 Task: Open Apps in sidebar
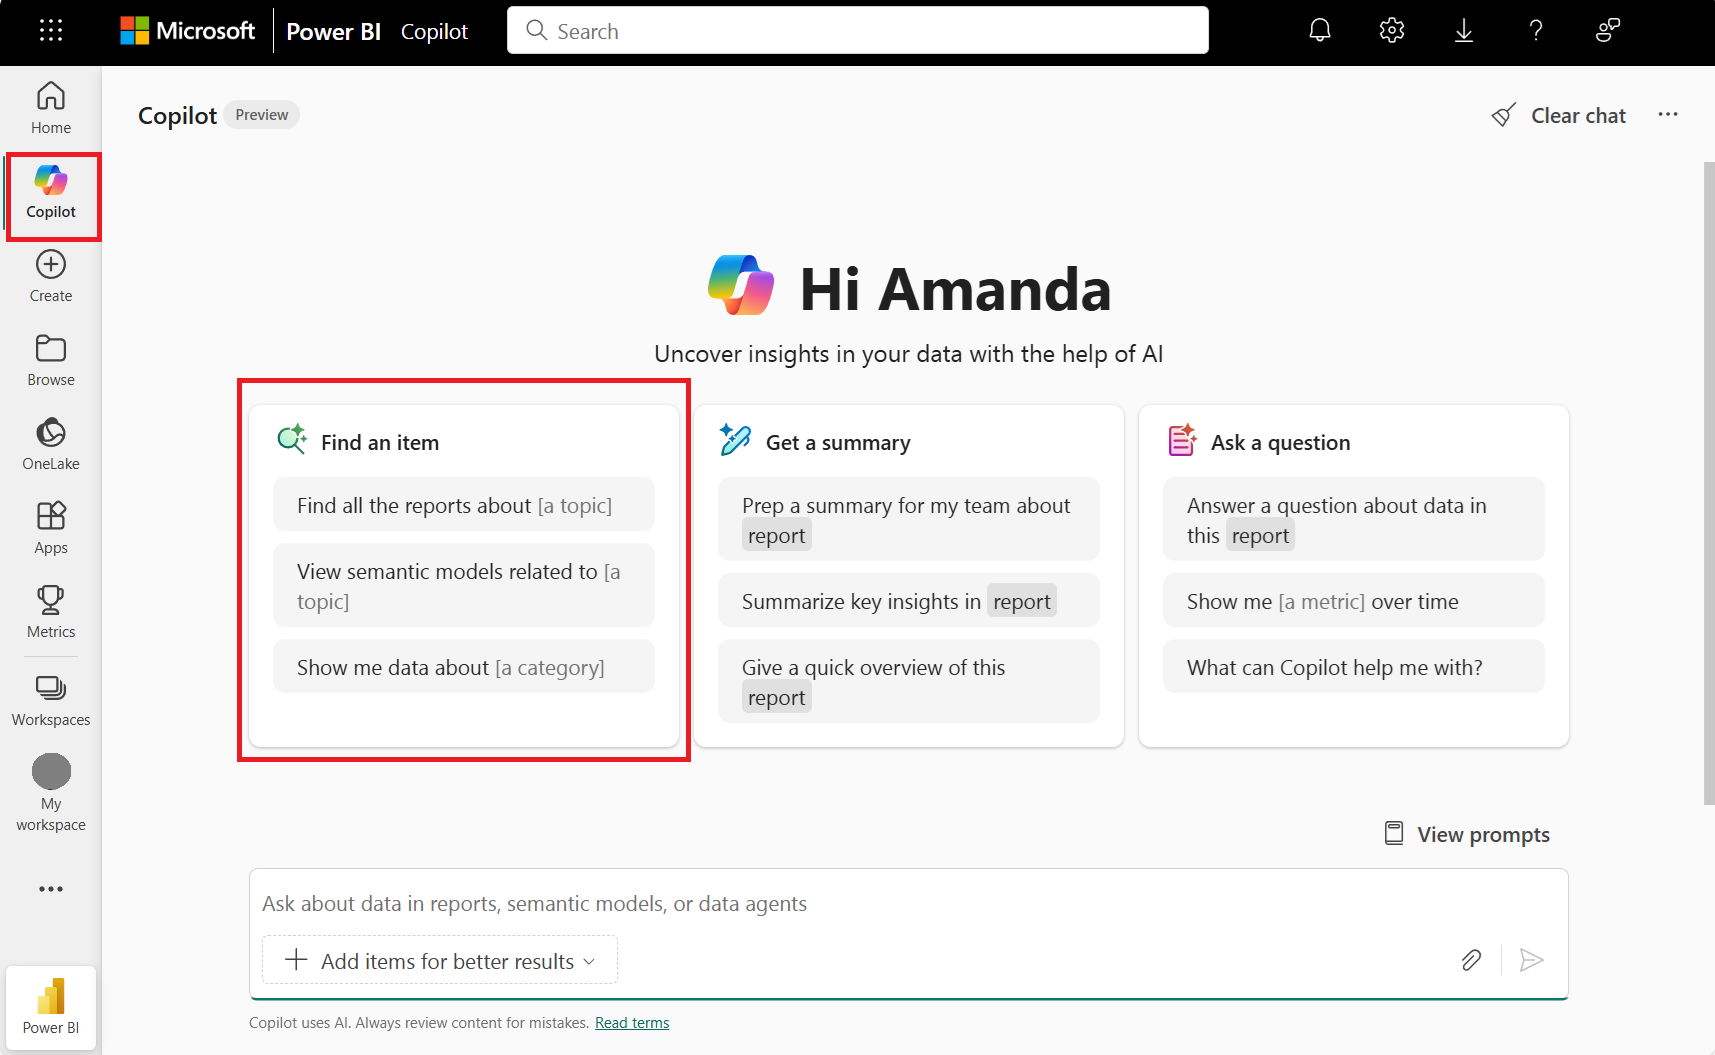click(51, 528)
